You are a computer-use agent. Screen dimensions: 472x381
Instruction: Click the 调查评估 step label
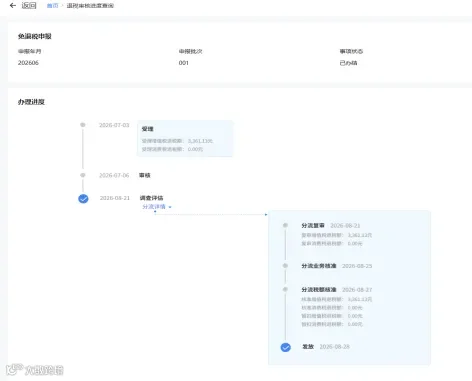click(x=151, y=198)
